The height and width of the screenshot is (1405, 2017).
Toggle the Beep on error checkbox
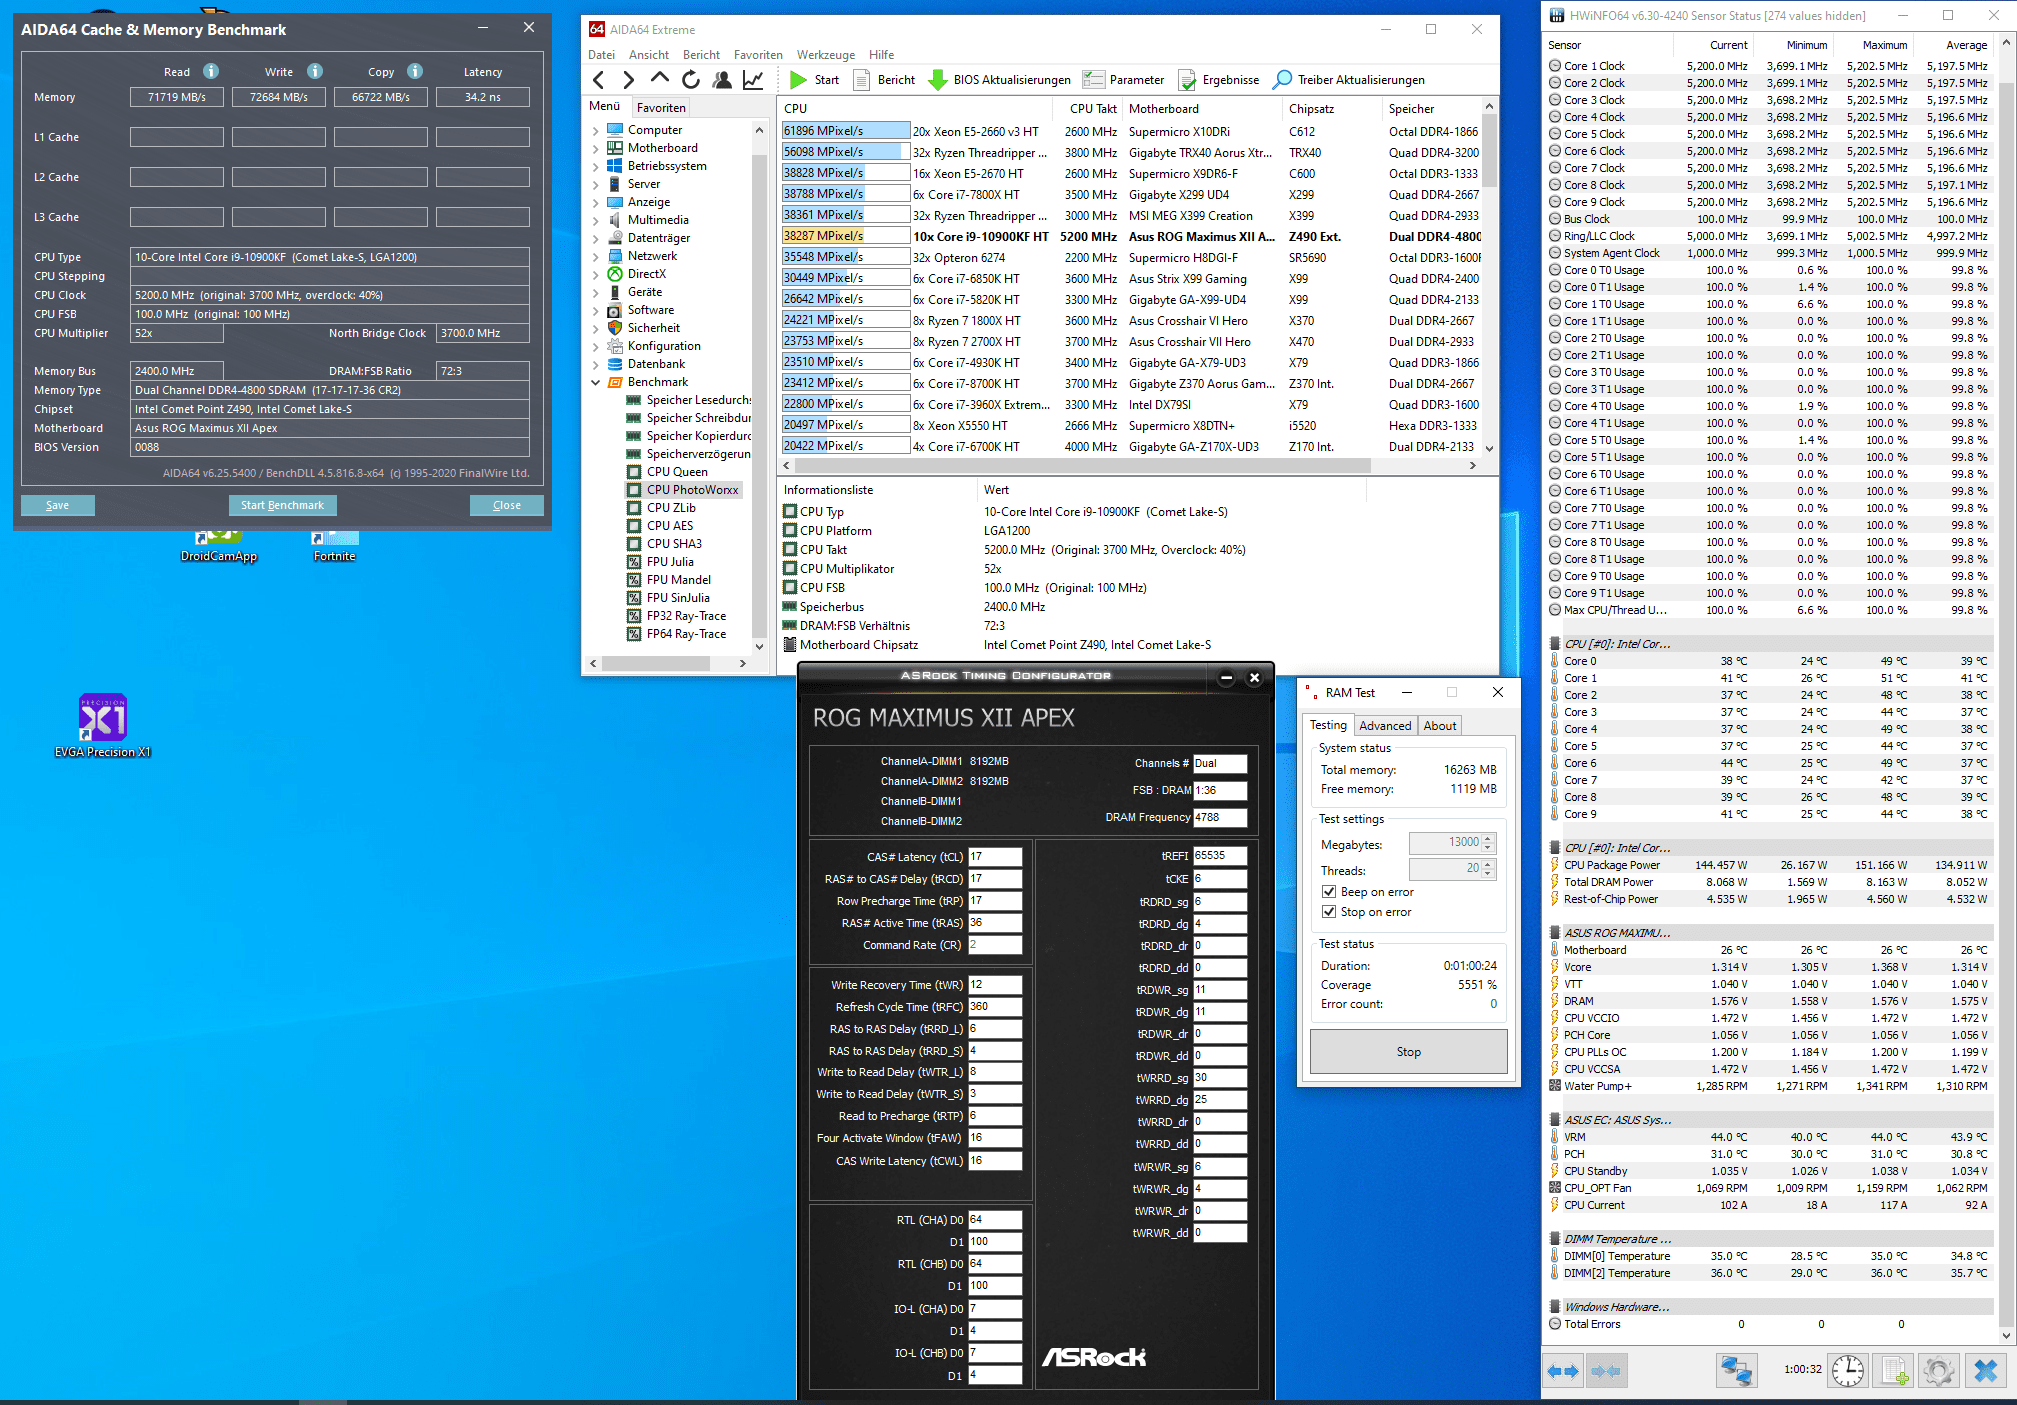[x=1329, y=892]
